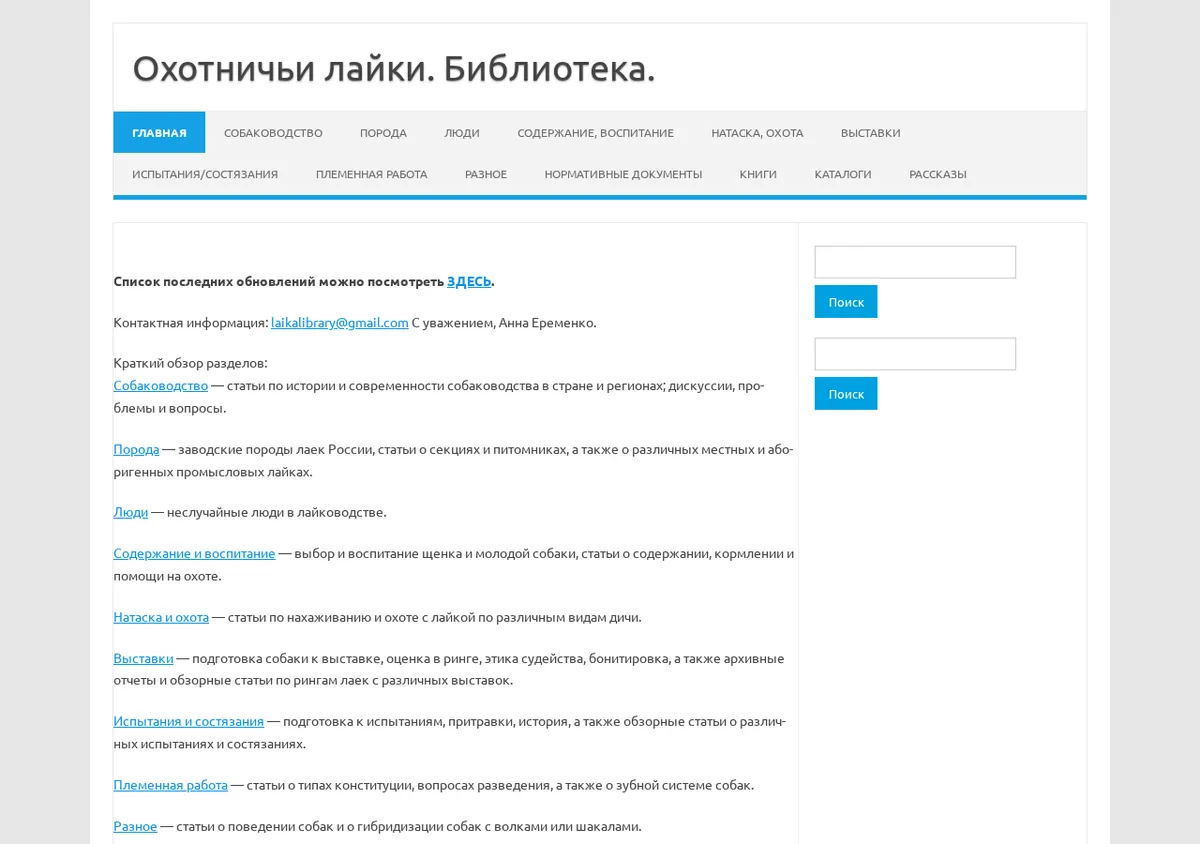Screen dimensions: 1200x844
Task: Click the upper Поиск button
Action: click(846, 302)
